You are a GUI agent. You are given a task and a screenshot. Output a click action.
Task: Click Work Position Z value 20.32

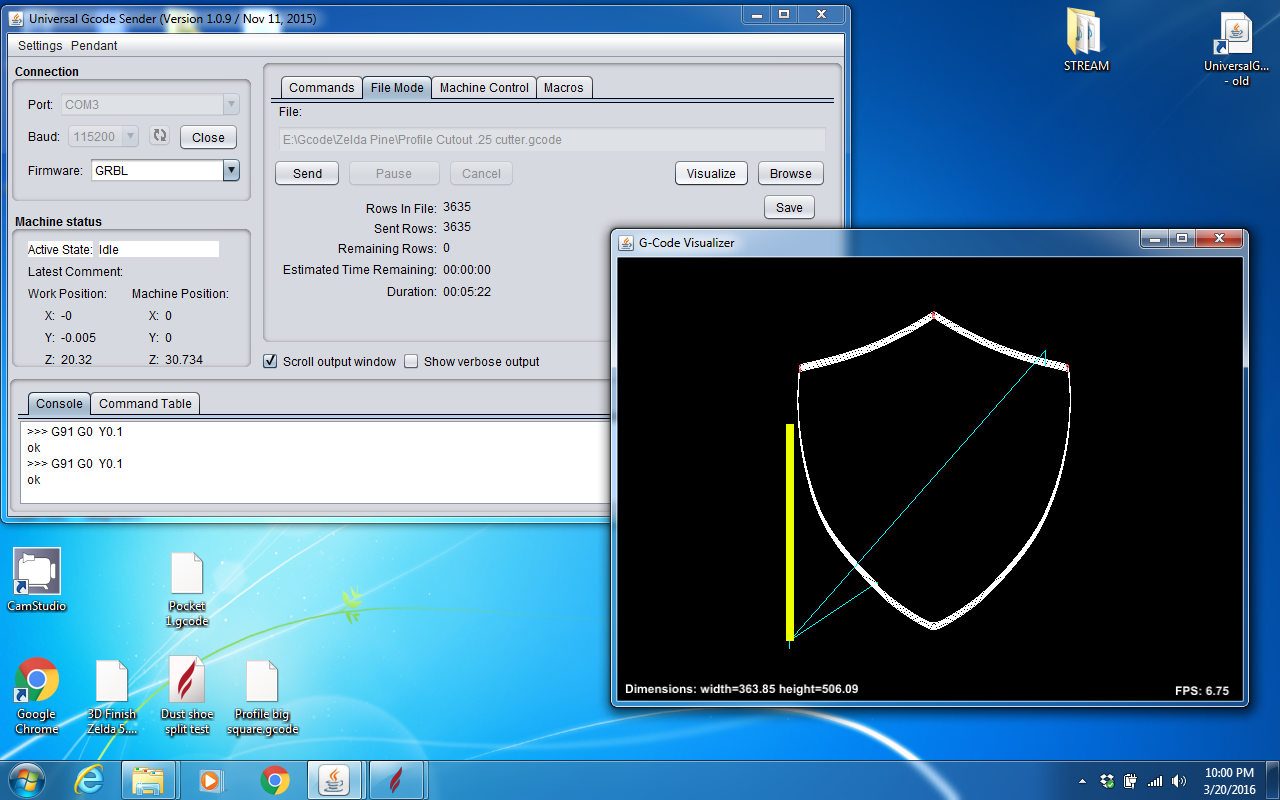pyautogui.click(x=77, y=359)
